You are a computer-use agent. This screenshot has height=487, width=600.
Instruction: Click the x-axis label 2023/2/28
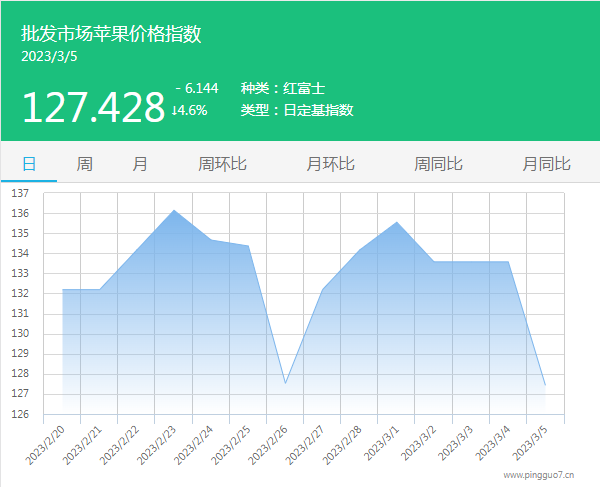(x=342, y=445)
